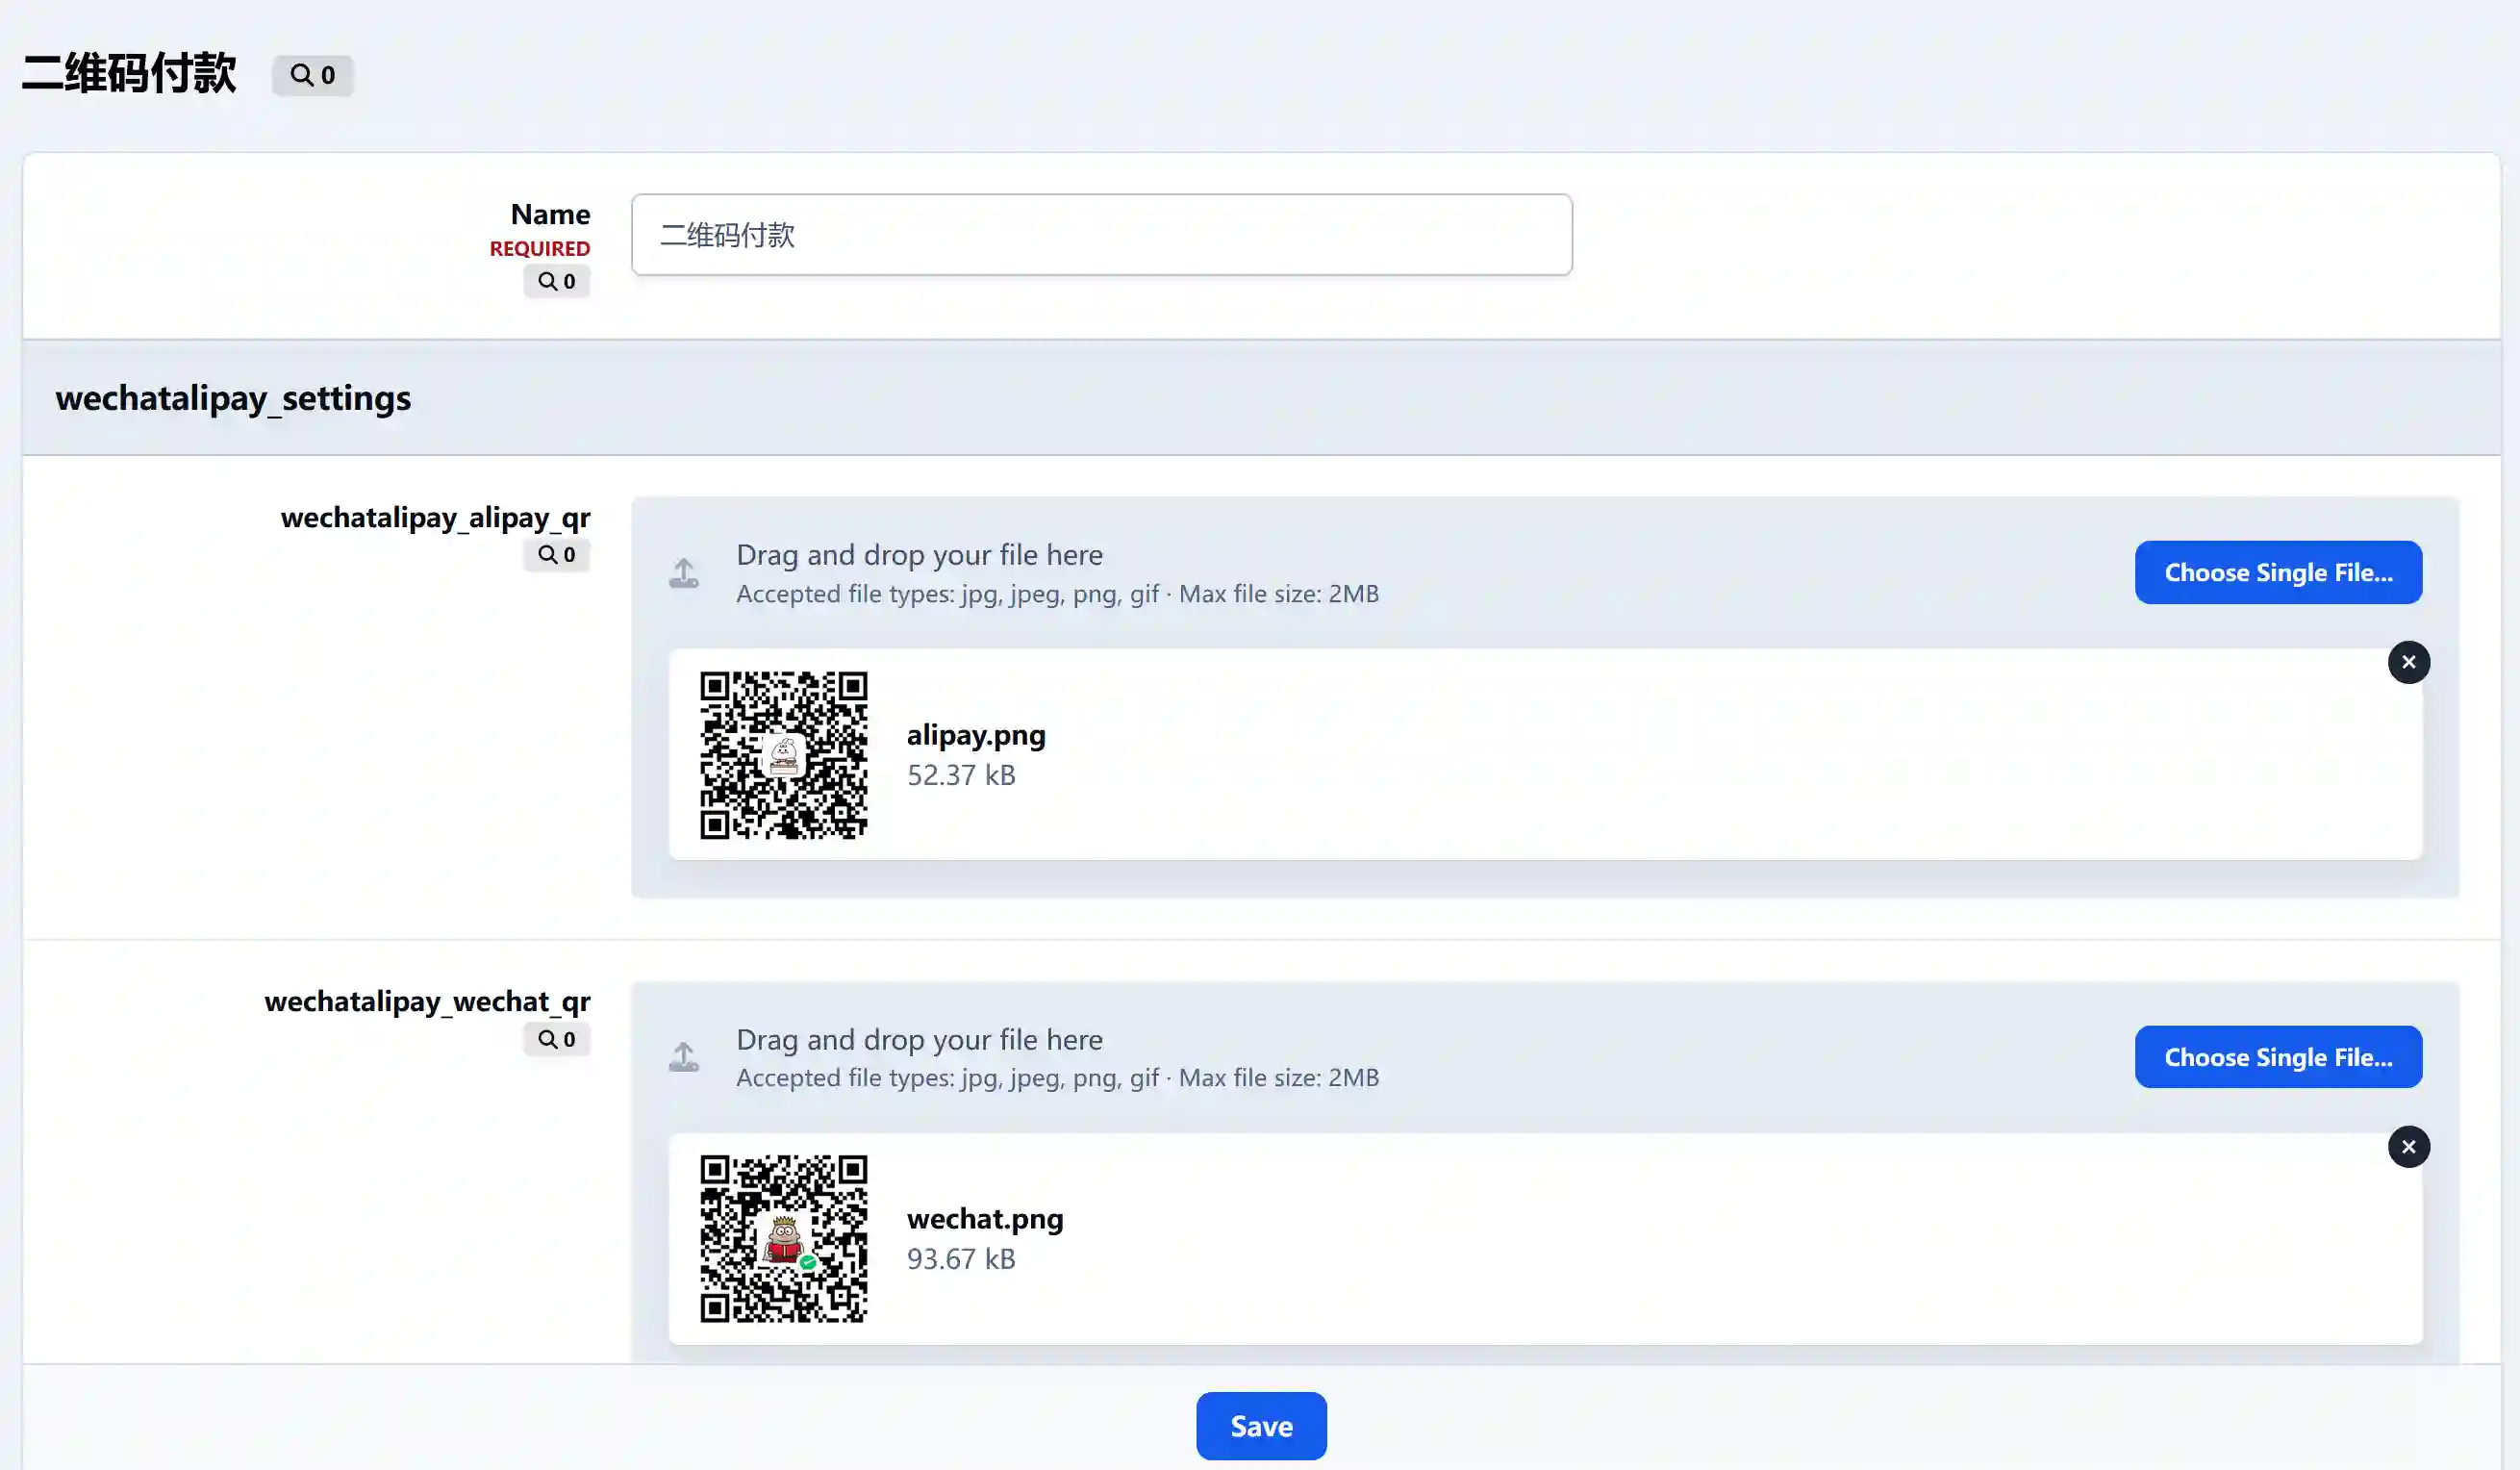Open the alipay.png QR code thumbnail
Screen dimensions: 2520x1470
[783, 755]
